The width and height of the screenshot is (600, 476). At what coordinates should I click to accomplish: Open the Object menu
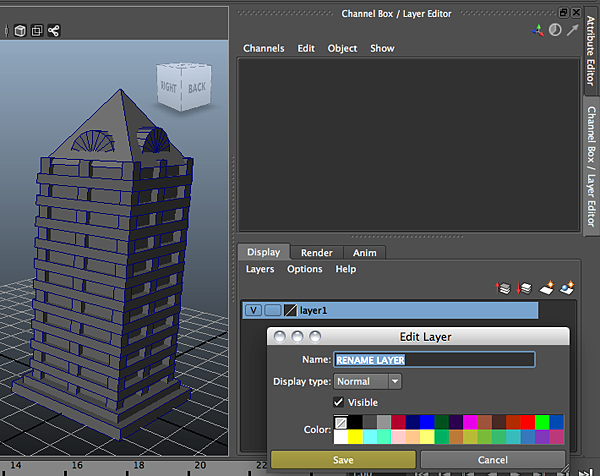point(342,49)
